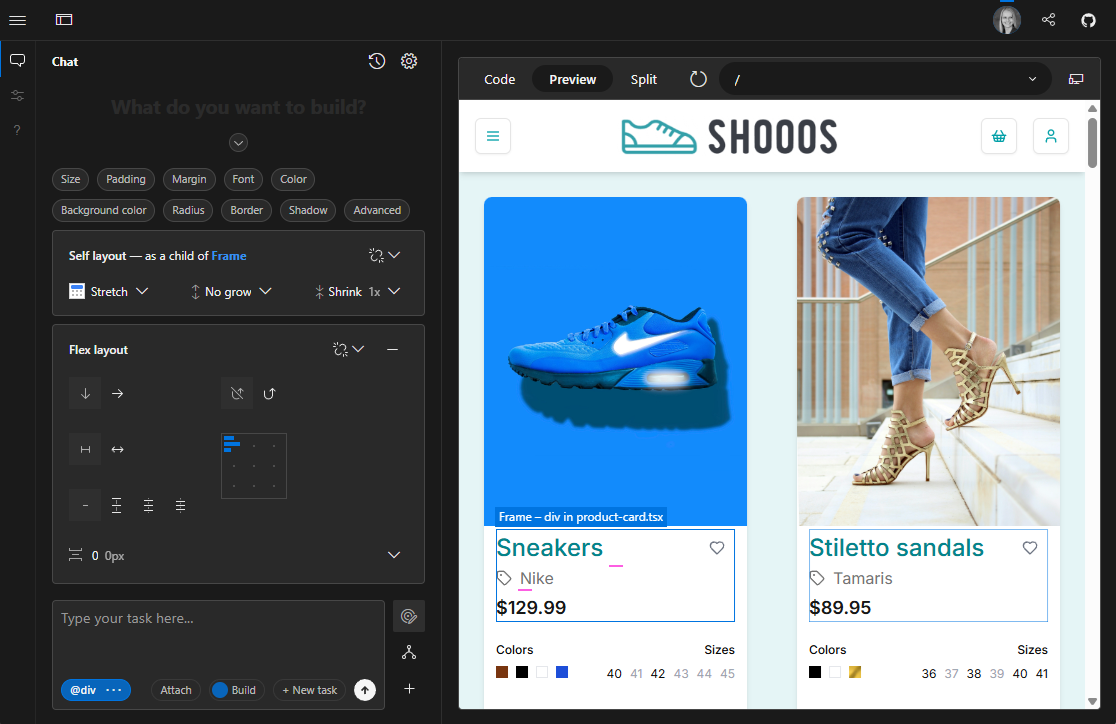This screenshot has width=1116, height=724.
Task: Click the Build mode button
Action: point(236,690)
